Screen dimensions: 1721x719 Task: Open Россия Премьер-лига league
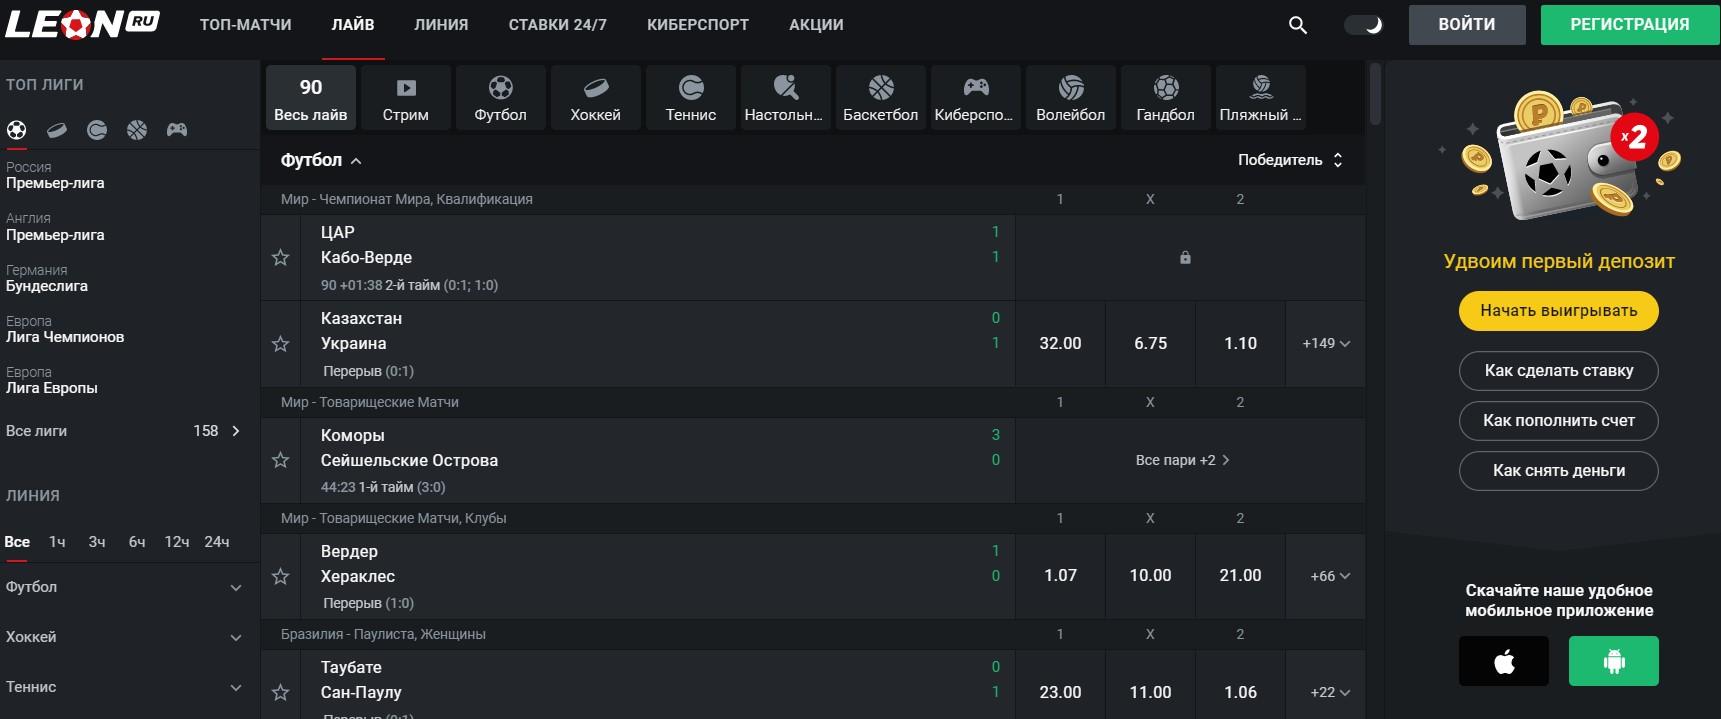click(x=55, y=175)
